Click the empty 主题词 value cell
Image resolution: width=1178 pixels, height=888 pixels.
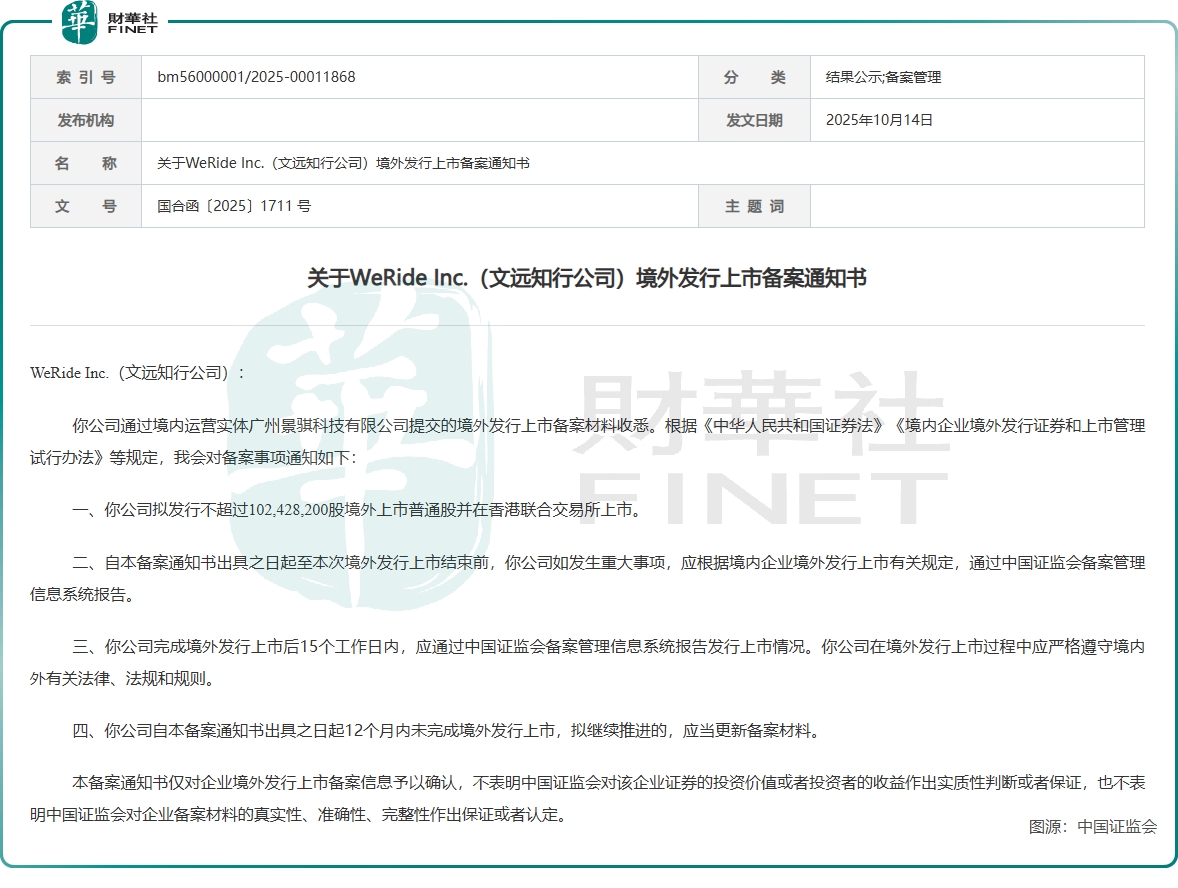976,206
